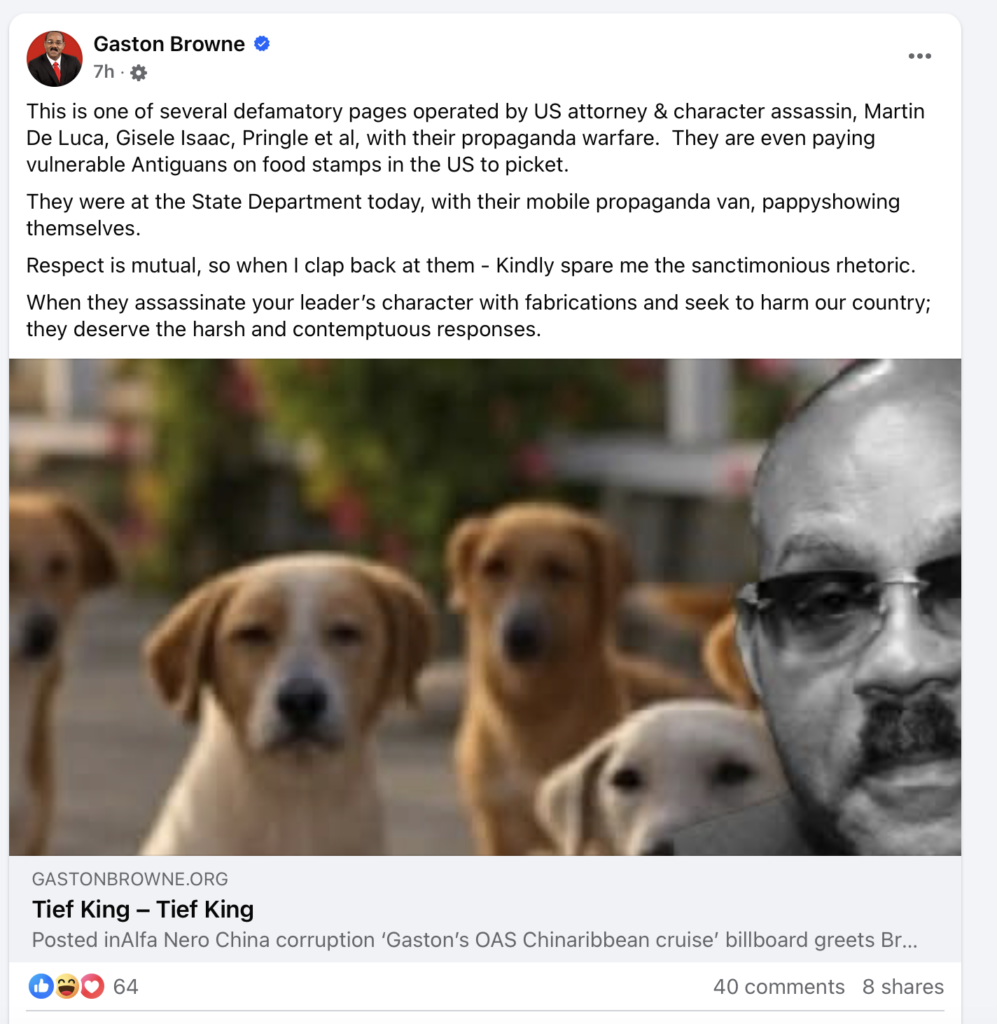Viewport: 997px width, 1024px height.
Task: Click the red heart Love reaction icon
Action: click(x=92, y=986)
